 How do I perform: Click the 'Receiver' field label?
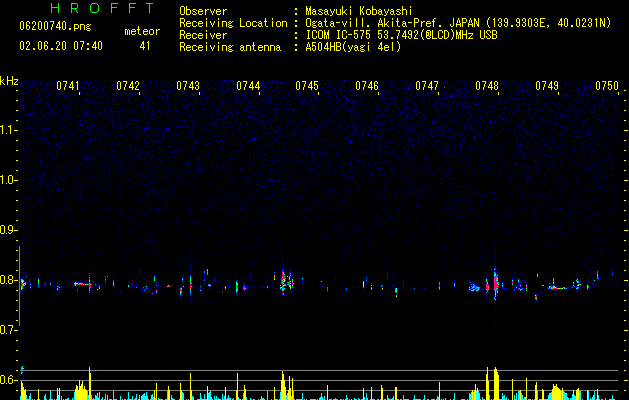point(203,35)
